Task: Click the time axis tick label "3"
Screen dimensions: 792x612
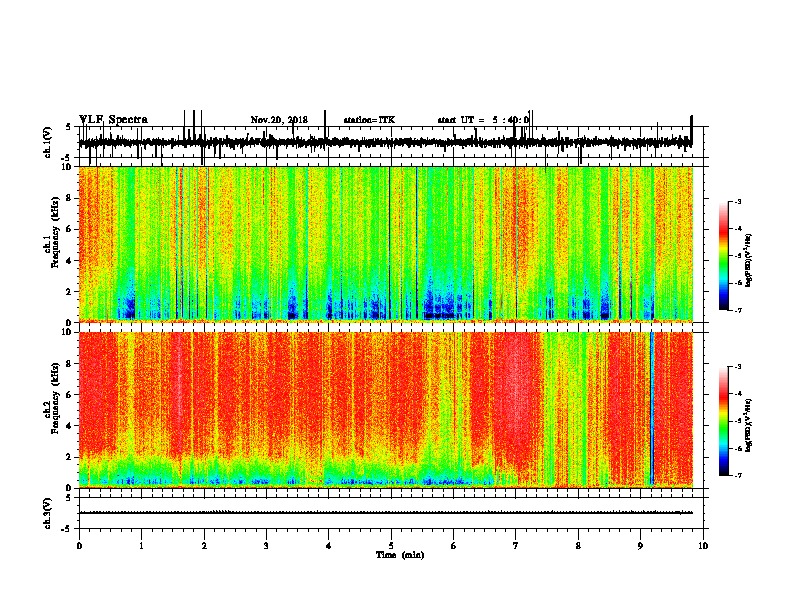Action: coord(266,546)
